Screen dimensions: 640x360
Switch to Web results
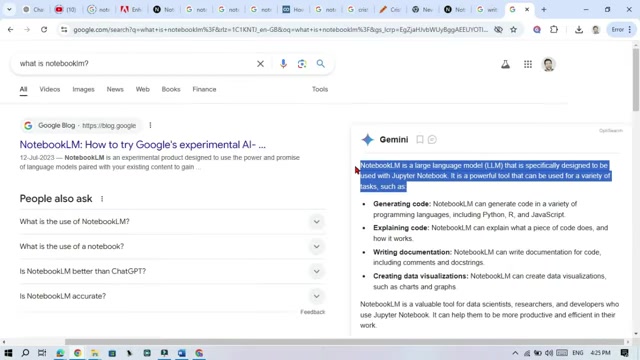(142, 89)
